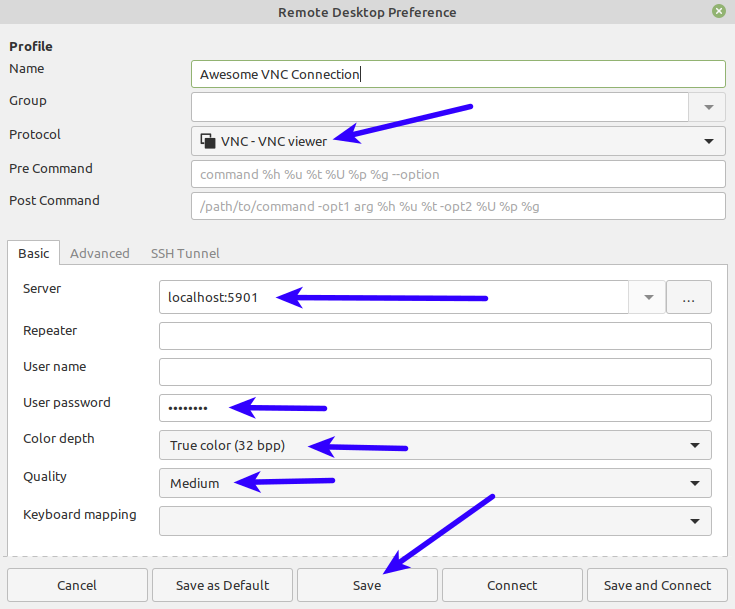
Task: Click the Save as Default button
Action: click(222, 585)
